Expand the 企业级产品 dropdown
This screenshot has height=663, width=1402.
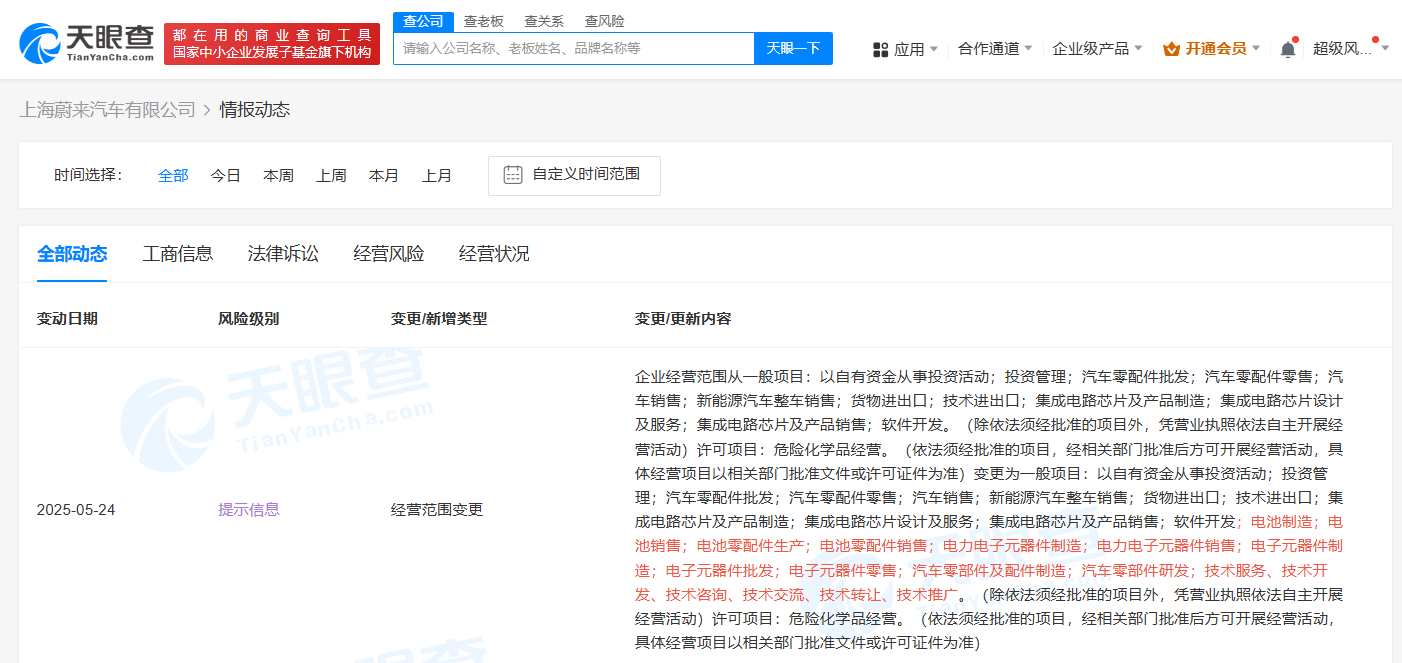point(1097,49)
